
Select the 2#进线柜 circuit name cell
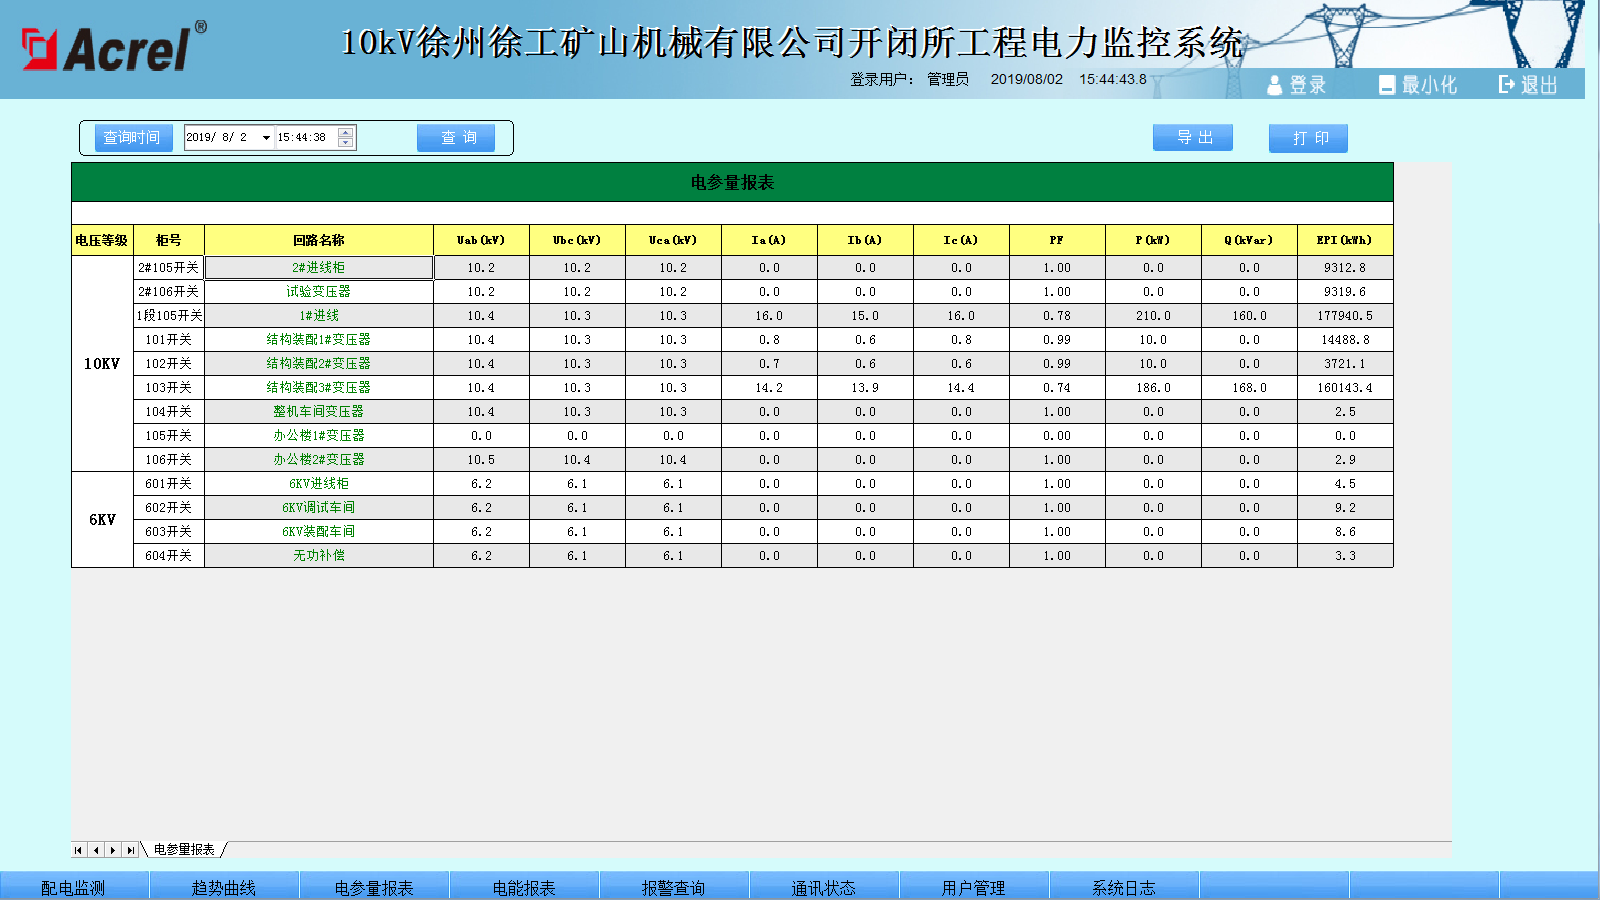pyautogui.click(x=319, y=268)
